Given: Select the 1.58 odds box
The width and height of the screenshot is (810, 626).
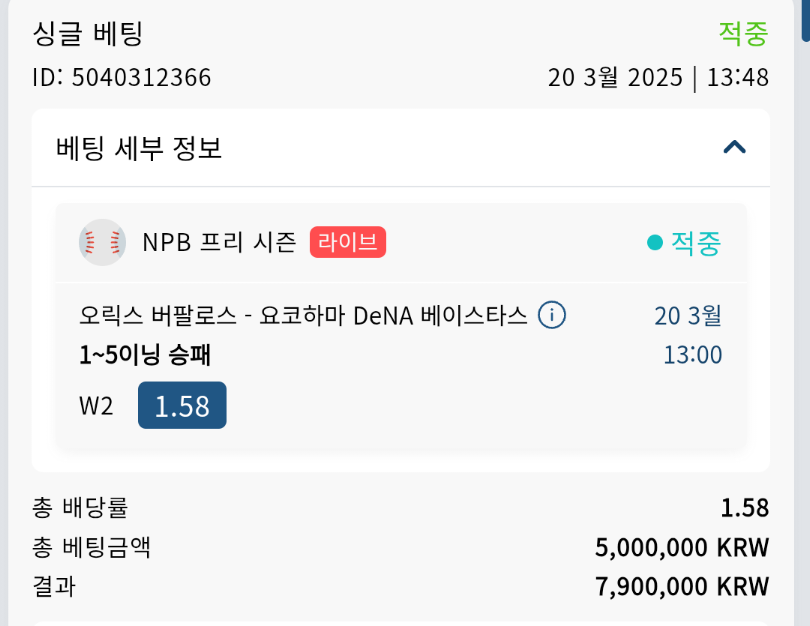Looking at the screenshot, I should (x=182, y=406).
